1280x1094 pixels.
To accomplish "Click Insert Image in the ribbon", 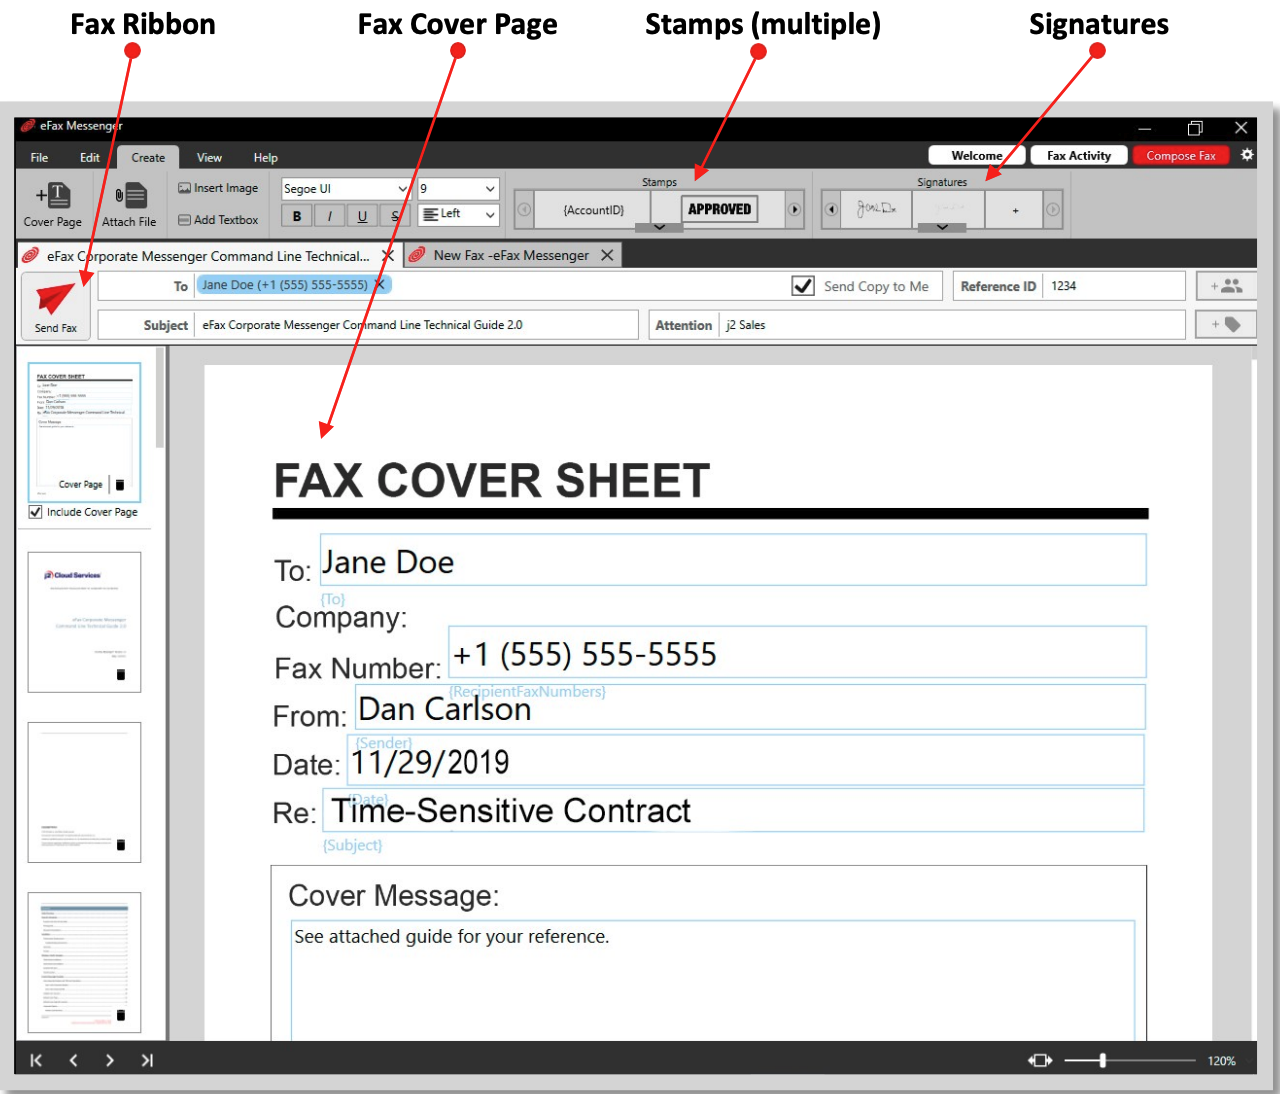I will pos(218,188).
